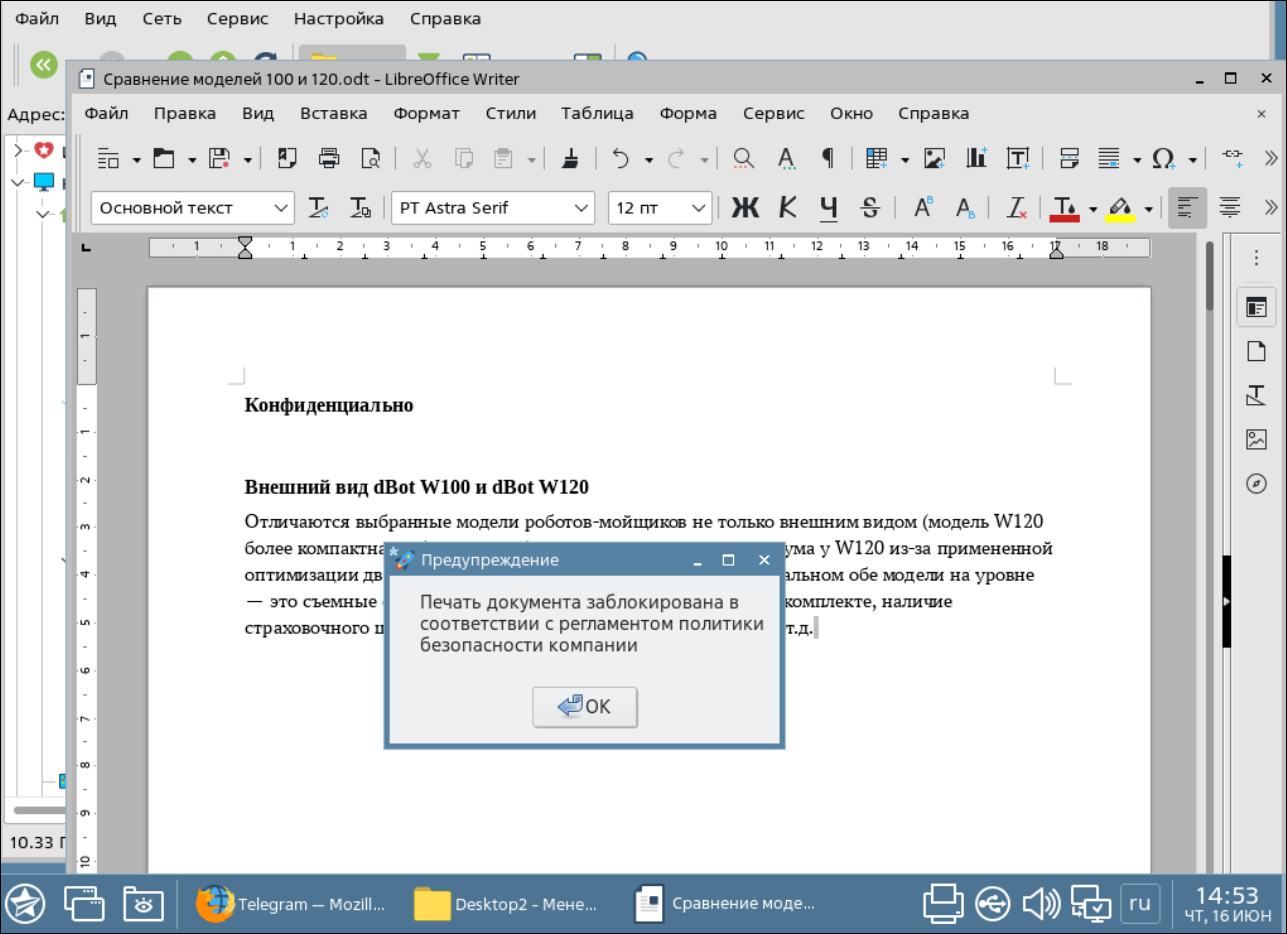
Task: Toggle italic formatting (К)
Action: tap(788, 207)
